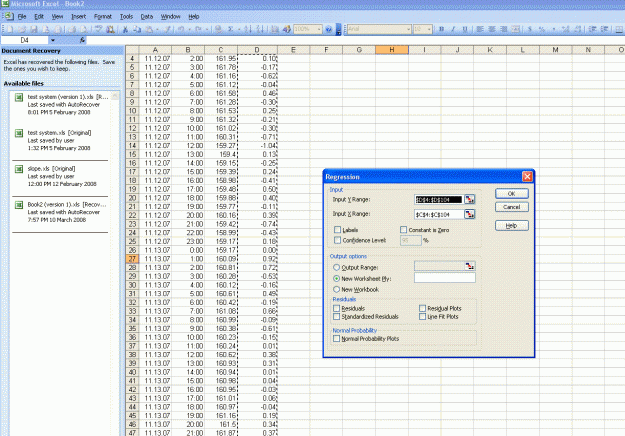The width and height of the screenshot is (625, 436).
Task: Select the New Workbook radio button
Action: pos(336,289)
